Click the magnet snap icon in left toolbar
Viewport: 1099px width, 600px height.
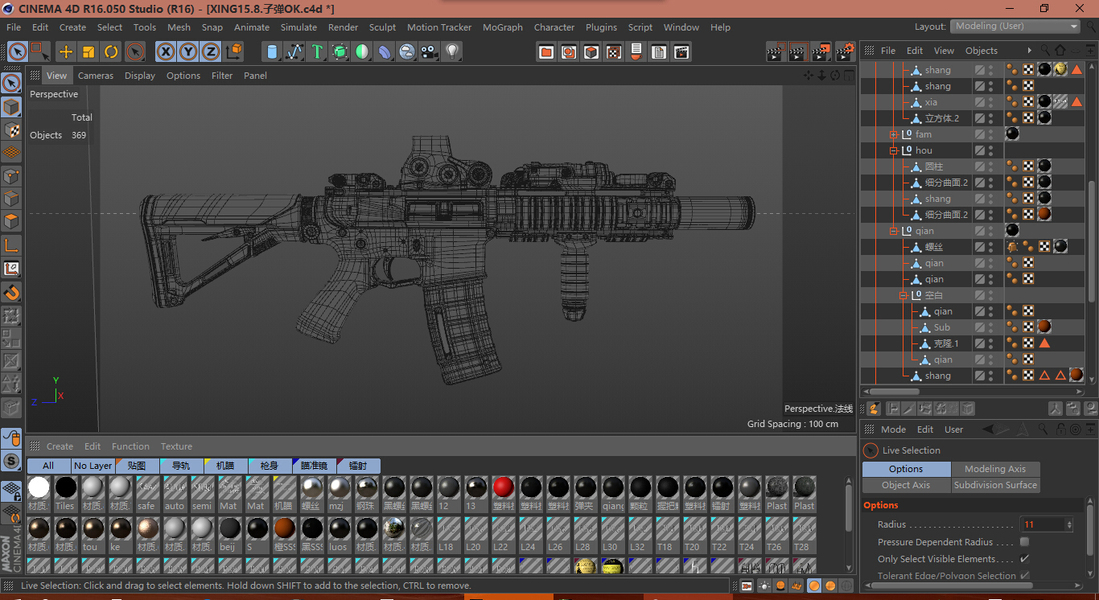11,292
